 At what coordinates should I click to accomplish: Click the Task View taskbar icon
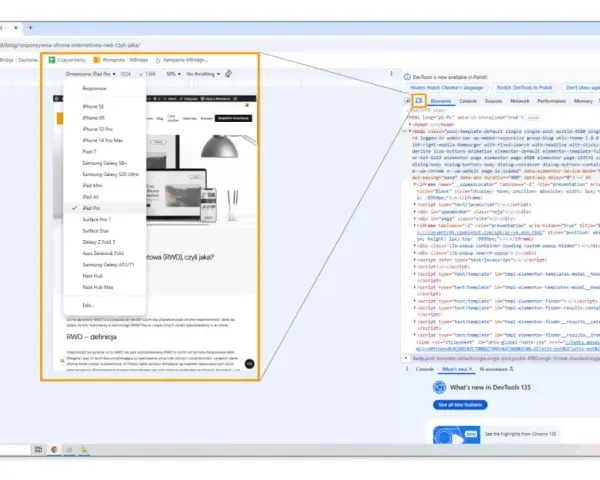[38, 450]
